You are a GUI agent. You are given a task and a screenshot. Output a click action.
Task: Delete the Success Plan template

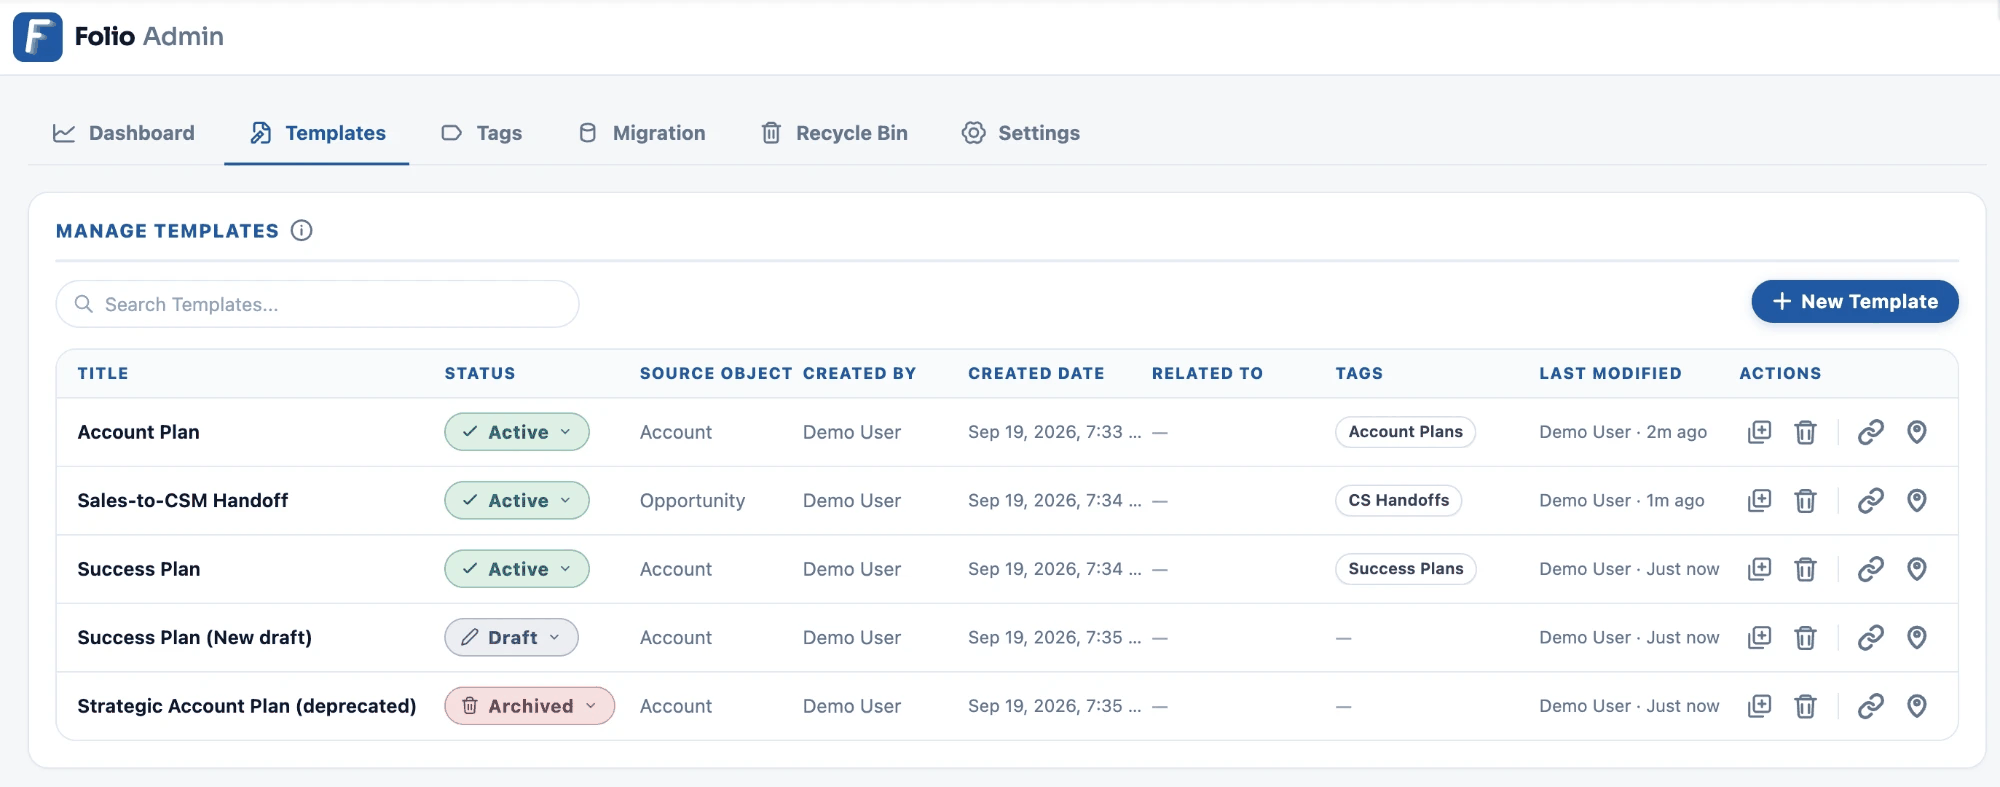tap(1805, 569)
